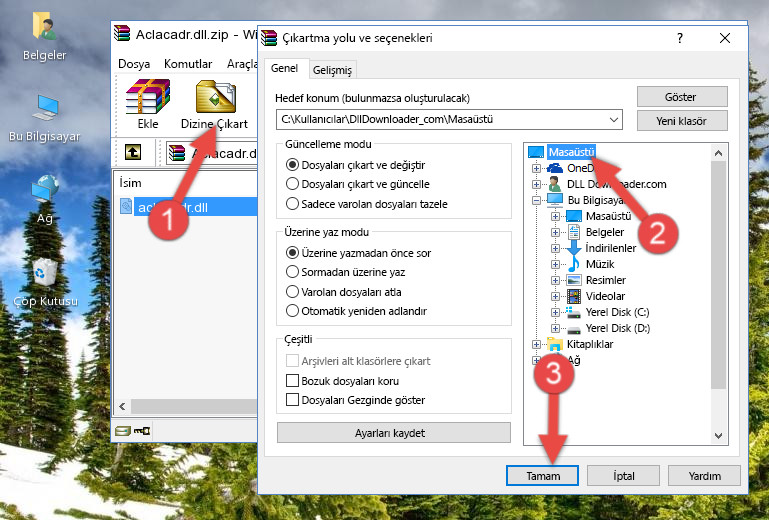The image size is (769, 520).
Task: Switch to the Genel tab
Action: tap(284, 68)
